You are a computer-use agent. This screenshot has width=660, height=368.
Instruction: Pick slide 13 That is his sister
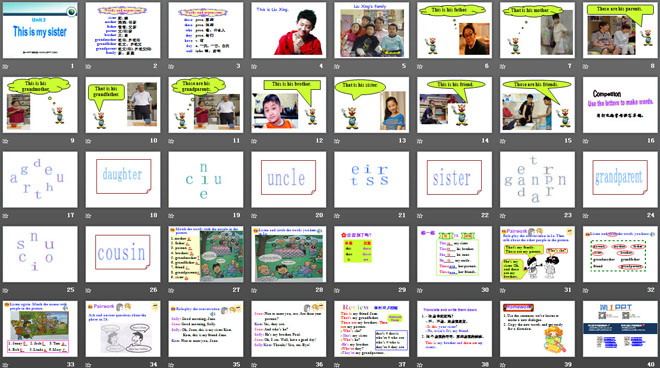pyautogui.click(x=372, y=105)
